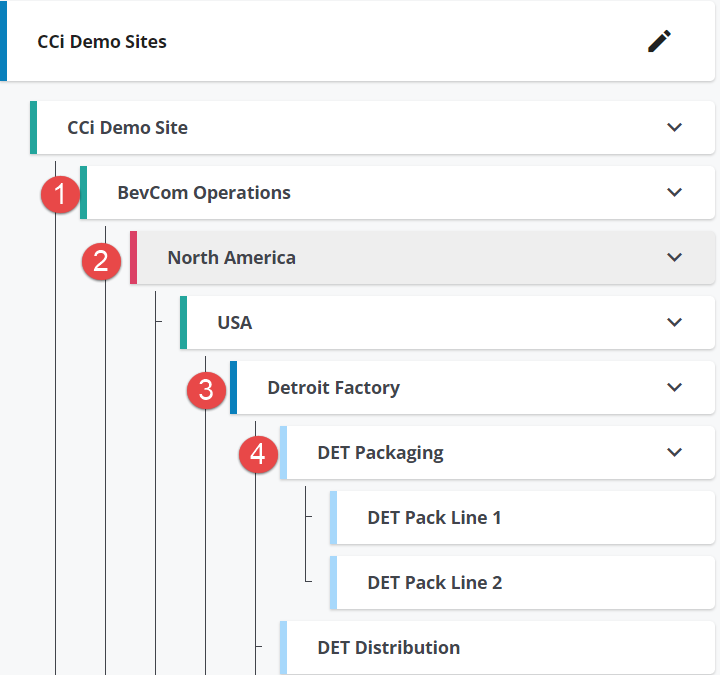Collapse Detroit Factory using its chevron
This screenshot has height=675, width=720.
point(674,387)
